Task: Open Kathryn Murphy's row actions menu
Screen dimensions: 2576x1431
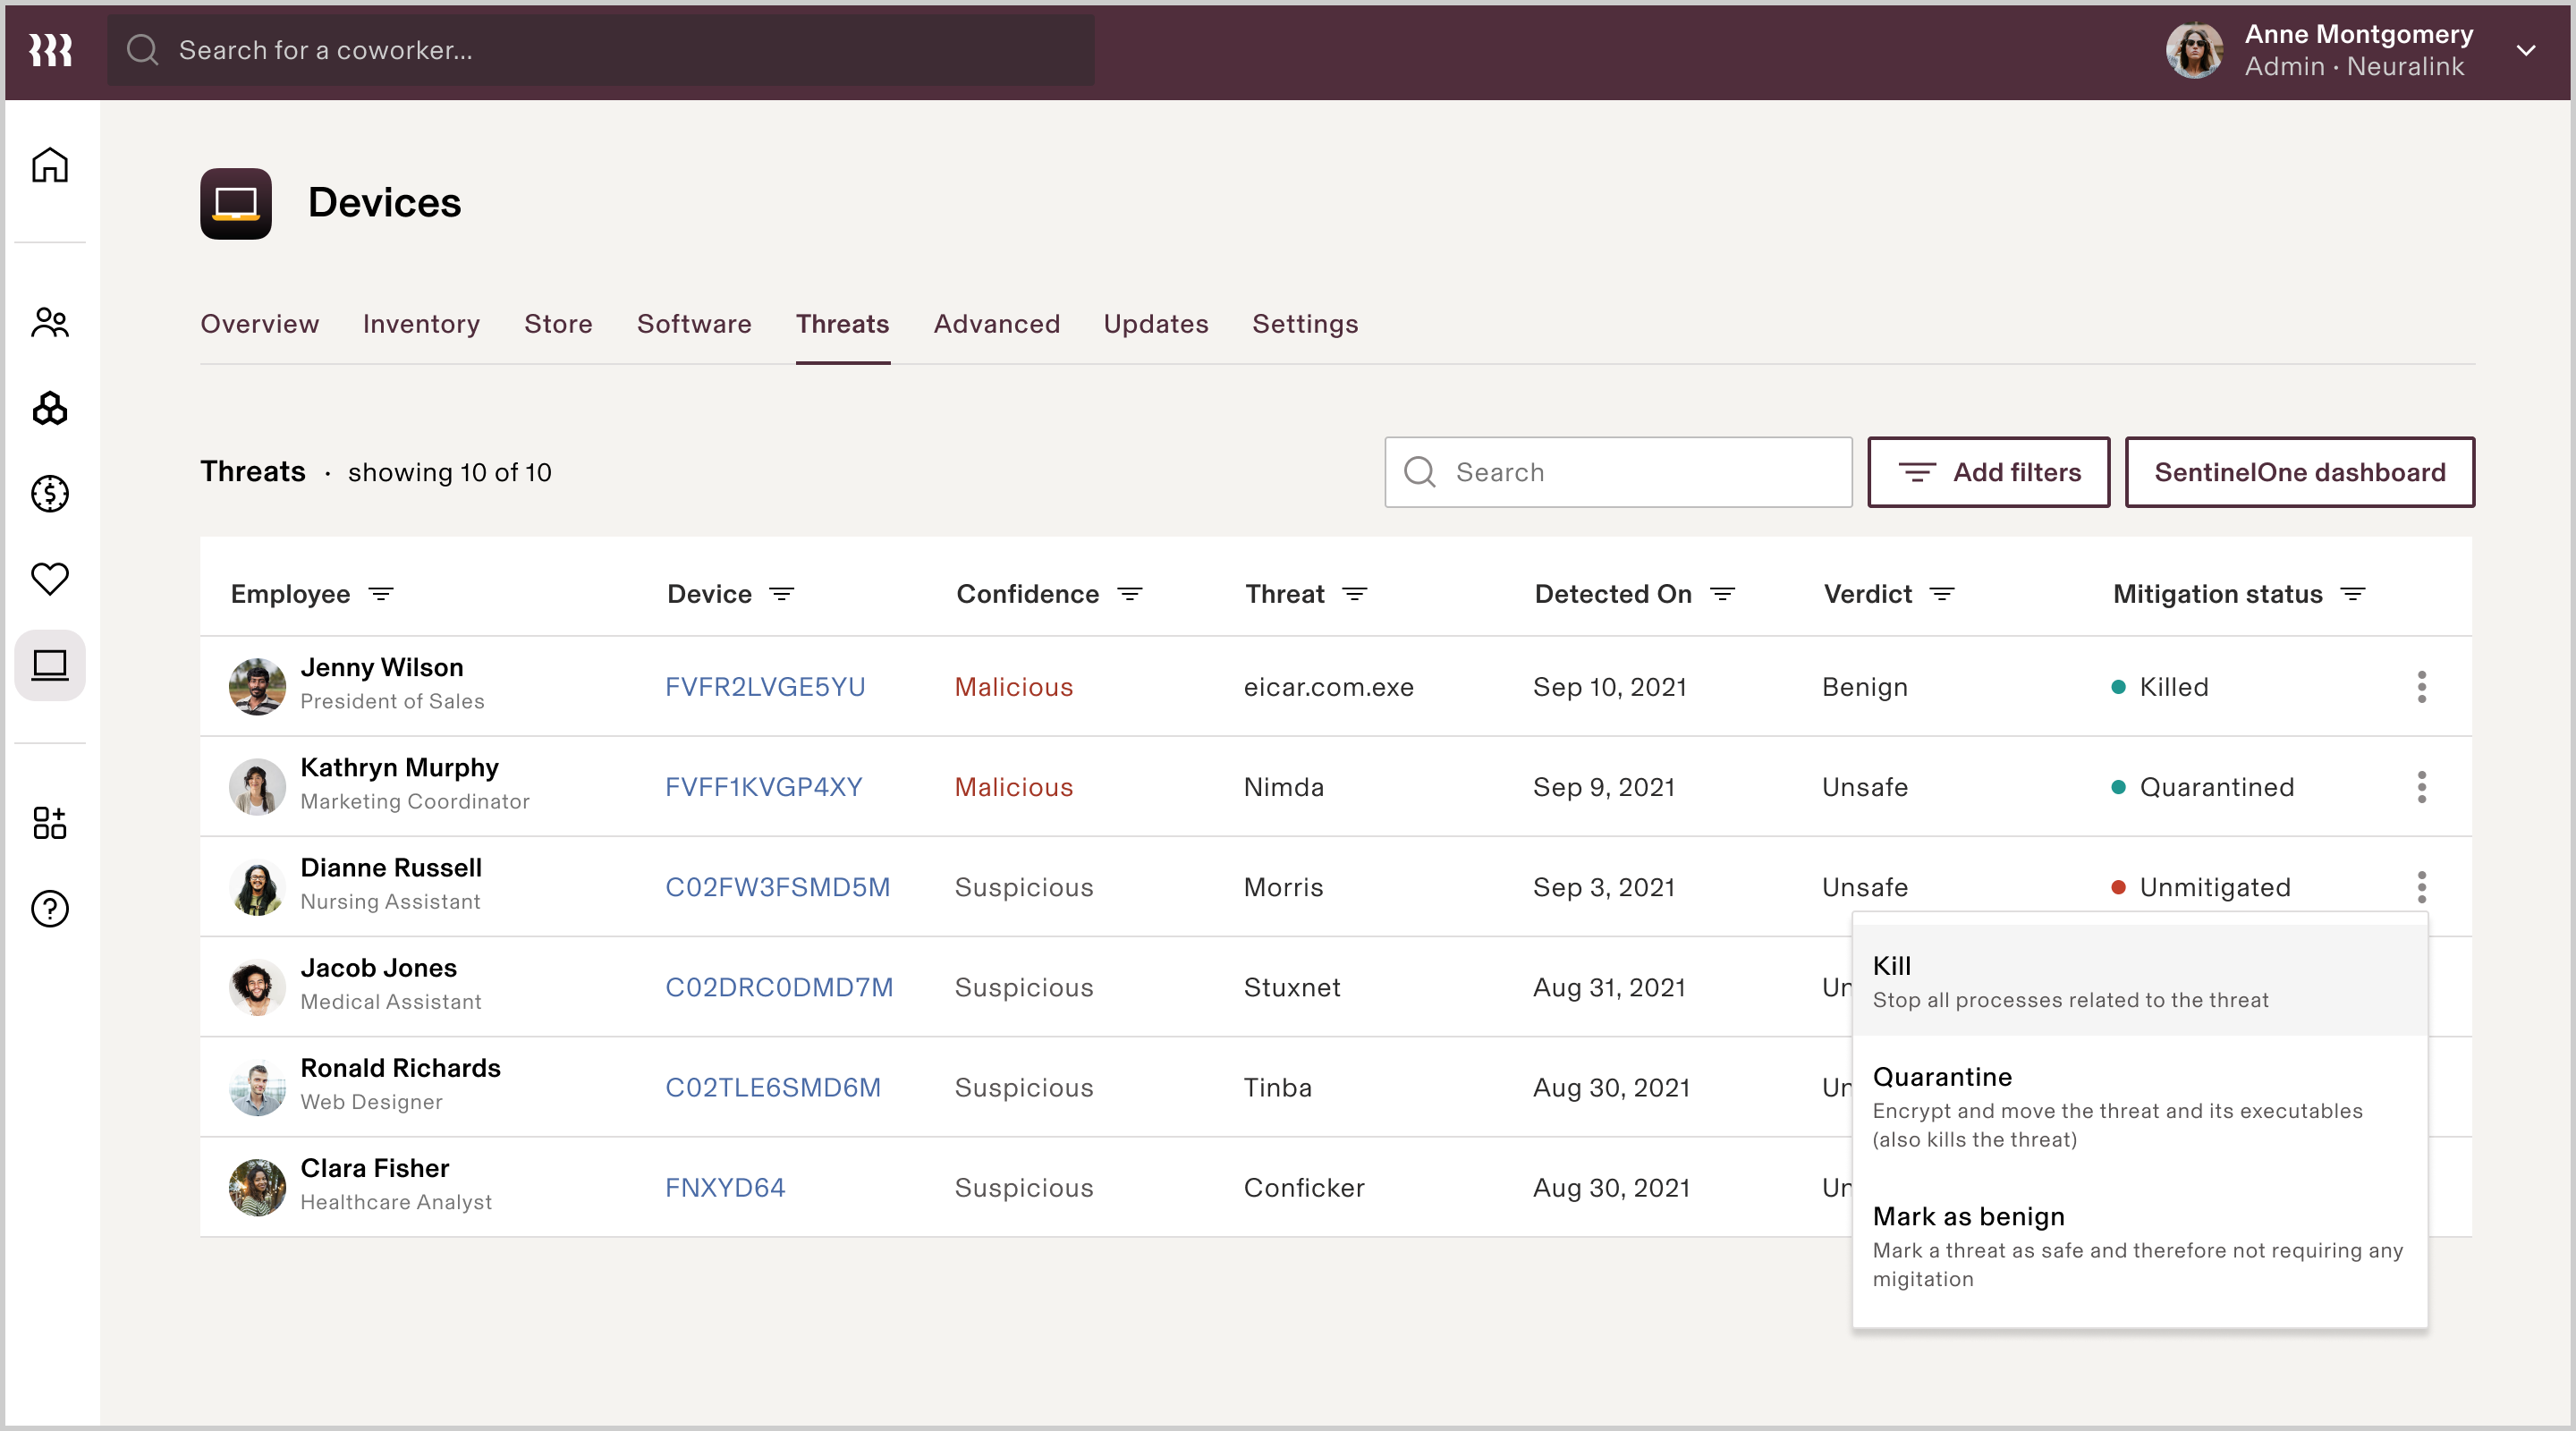Action: coord(2421,787)
